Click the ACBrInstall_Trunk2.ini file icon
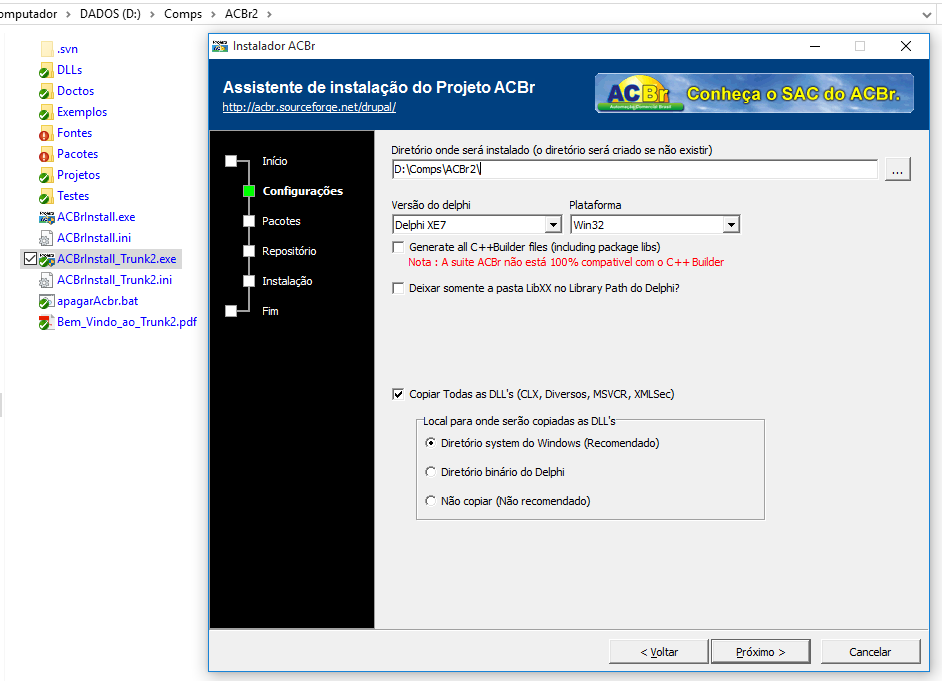This screenshot has height=681, width=942. (x=46, y=280)
